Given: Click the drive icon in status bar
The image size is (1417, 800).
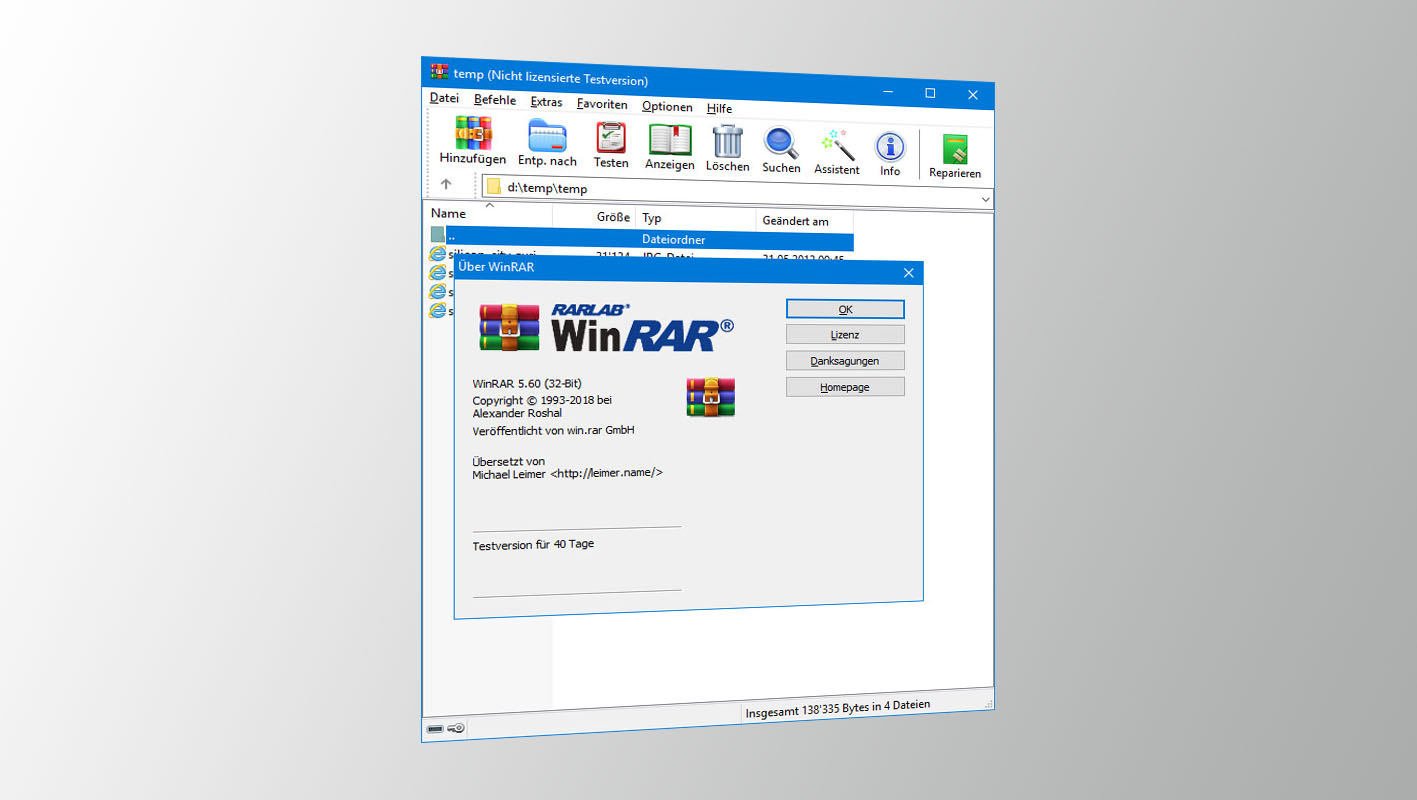Looking at the screenshot, I should coord(435,728).
